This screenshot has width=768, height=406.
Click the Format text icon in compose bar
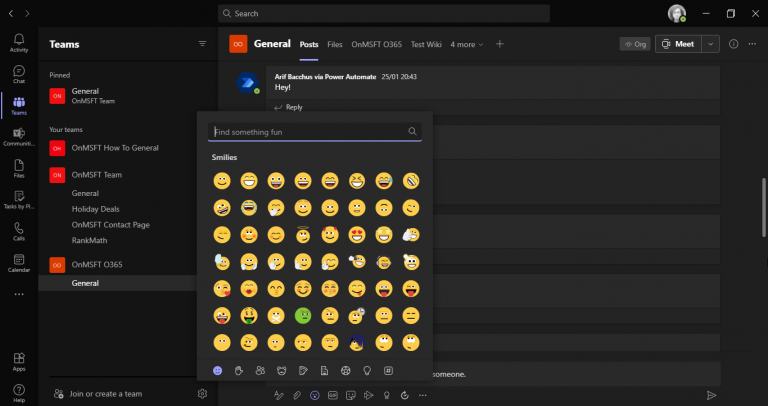coord(279,395)
